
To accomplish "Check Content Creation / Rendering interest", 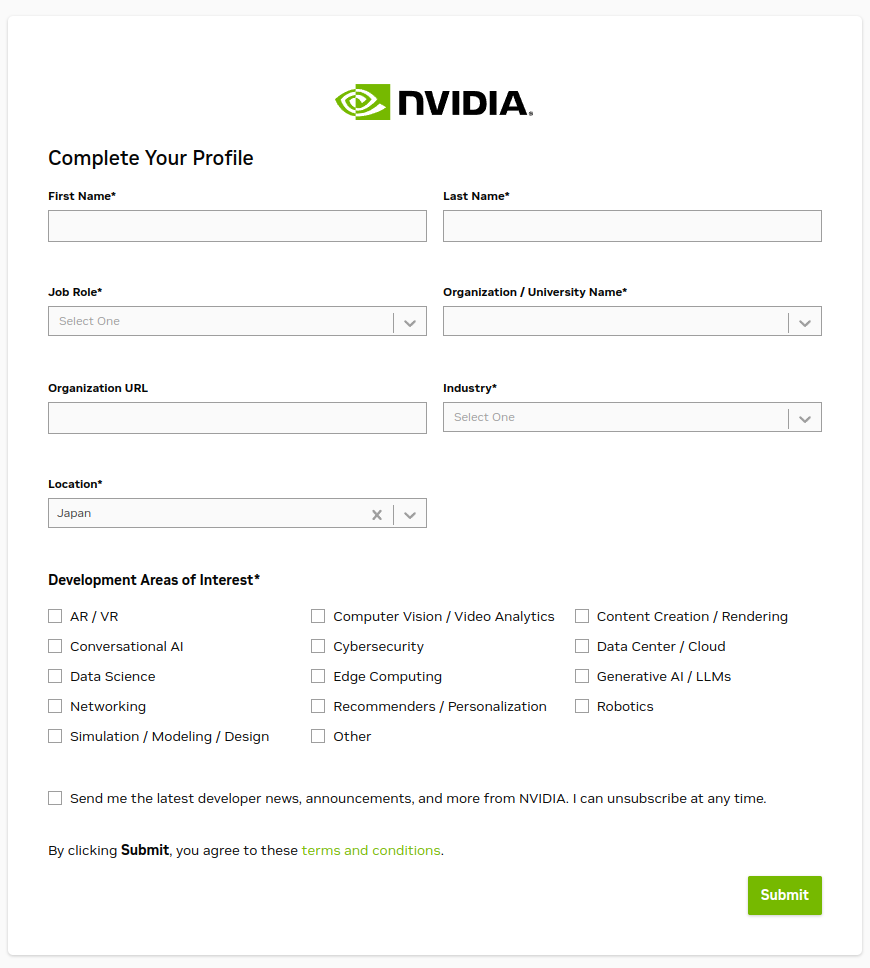I will click(582, 616).
